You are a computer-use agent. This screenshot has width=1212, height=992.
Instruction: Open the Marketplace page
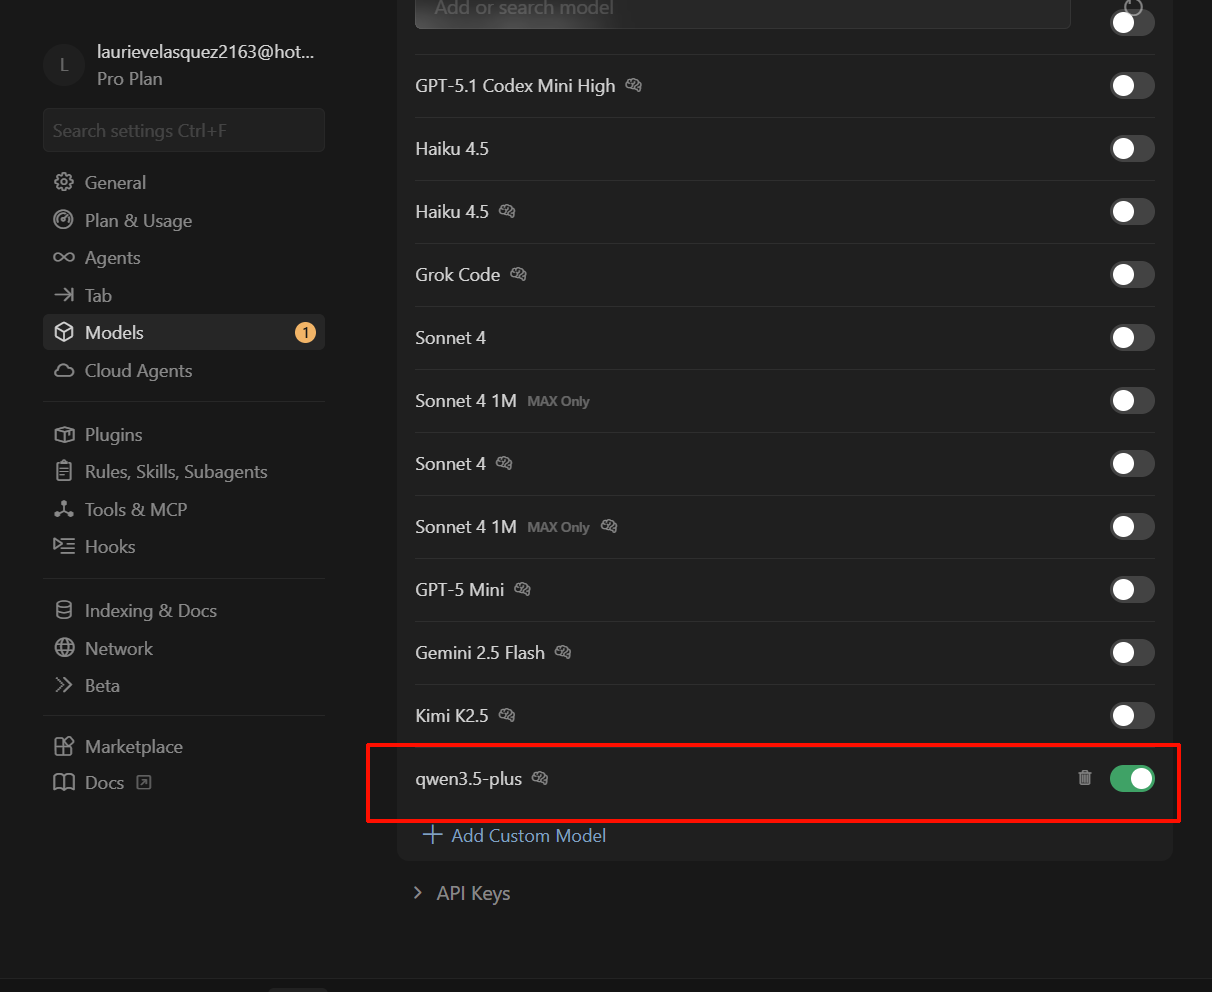click(x=134, y=746)
